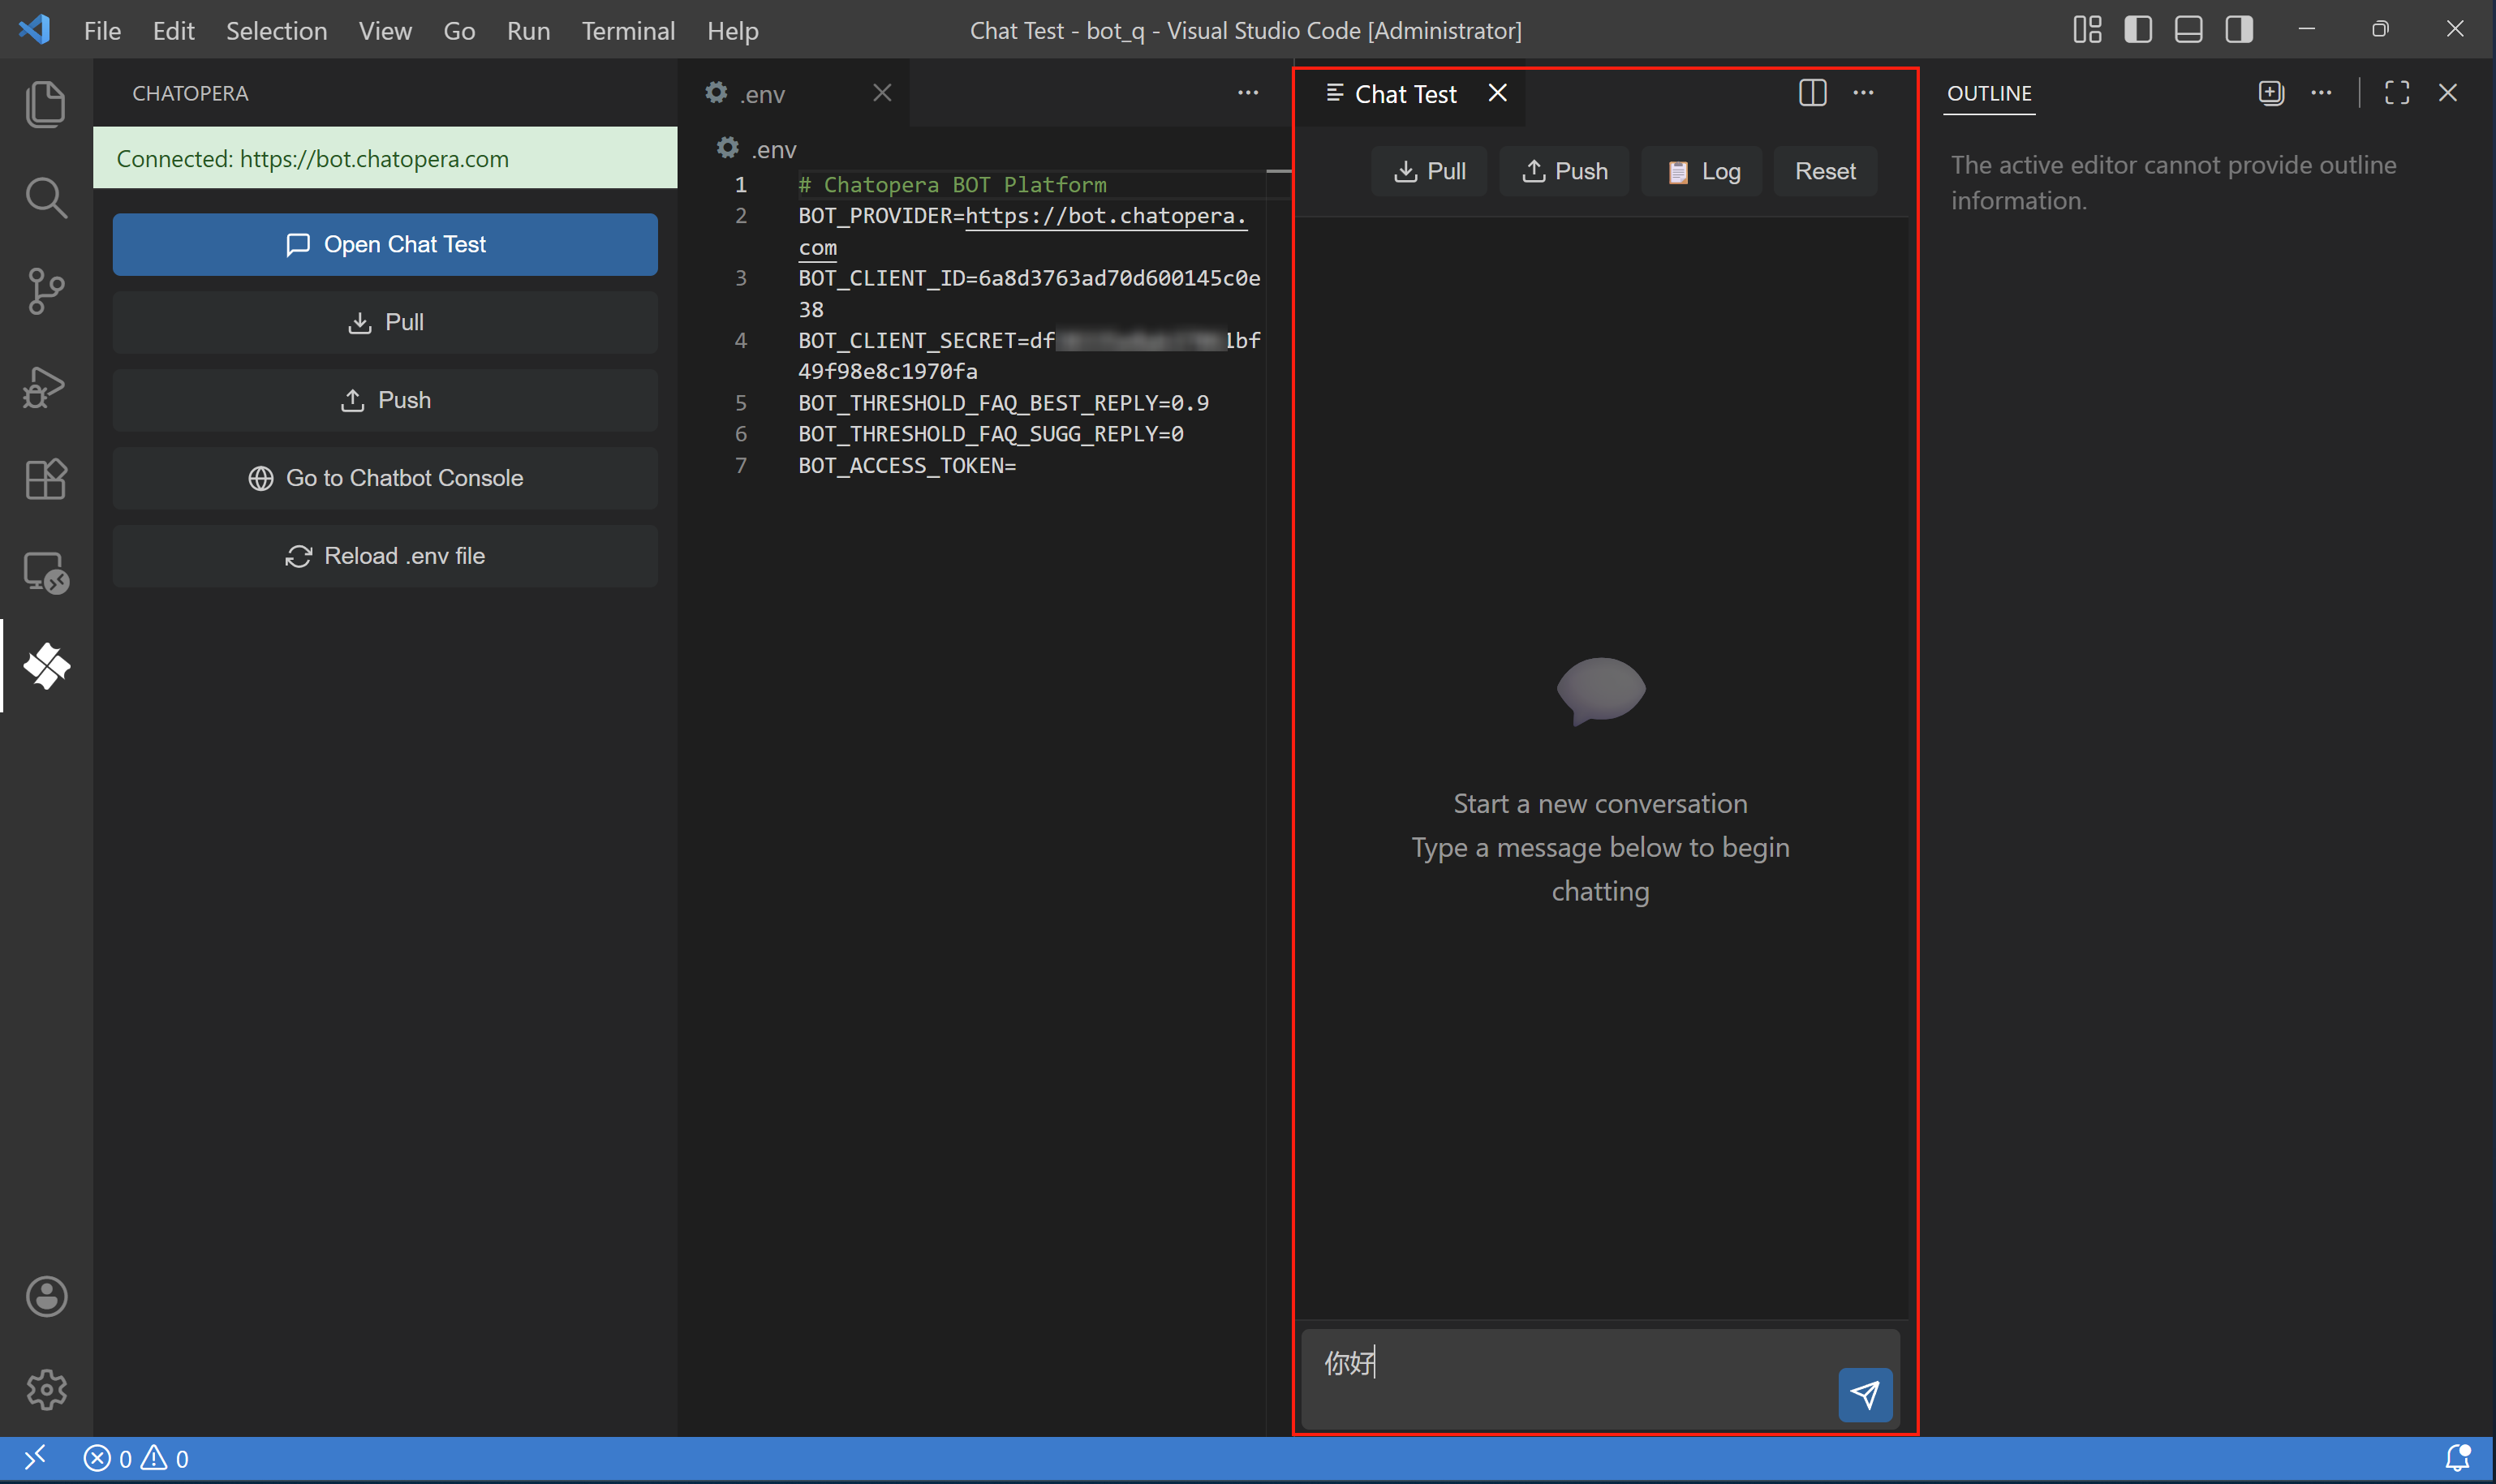
Task: Click the bot.chatopera.com URL in .env
Action: tap(1106, 216)
